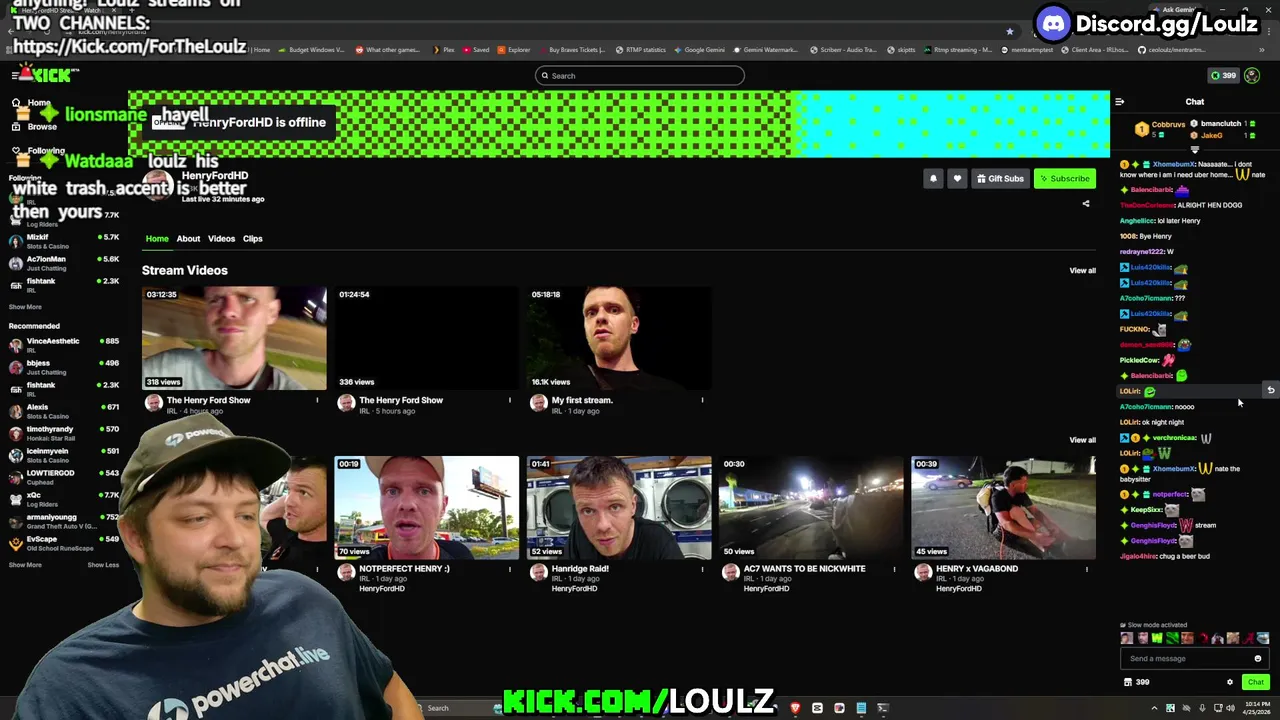Play AC7 WANTS TO BE NICKWHITE clip
Viewport: 1280px width, 720px height.
(811, 508)
